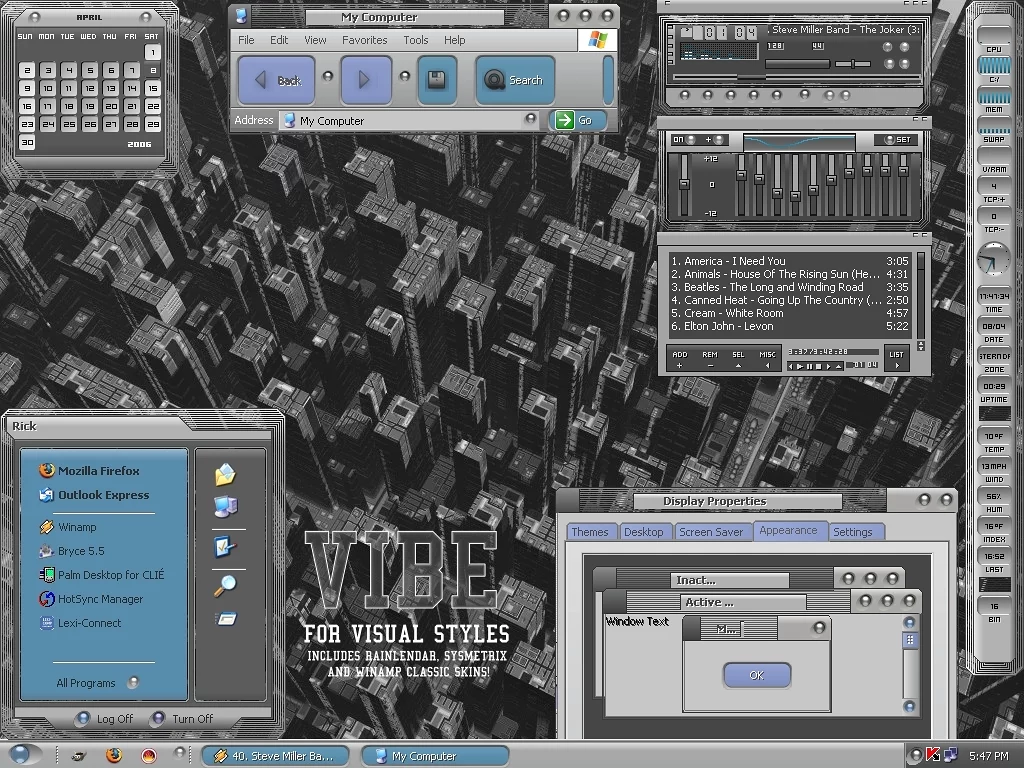Click the magnifying glass Search icon in Start menu
This screenshot has width=1024, height=768.
tap(225, 586)
